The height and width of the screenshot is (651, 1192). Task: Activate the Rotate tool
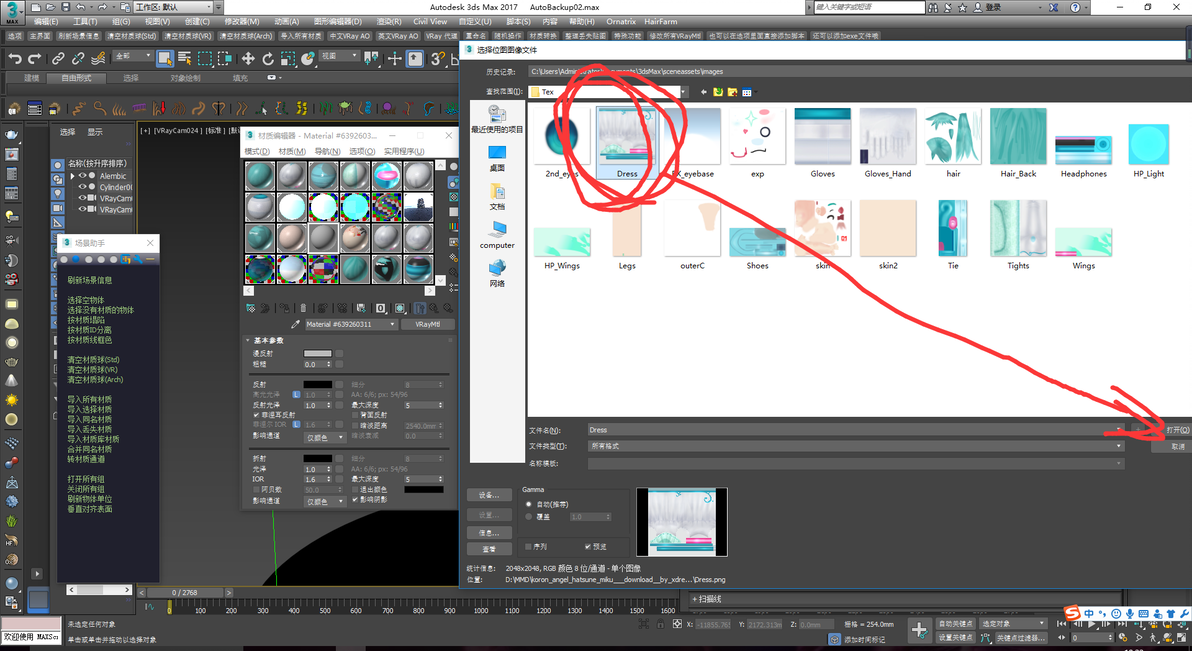268,59
